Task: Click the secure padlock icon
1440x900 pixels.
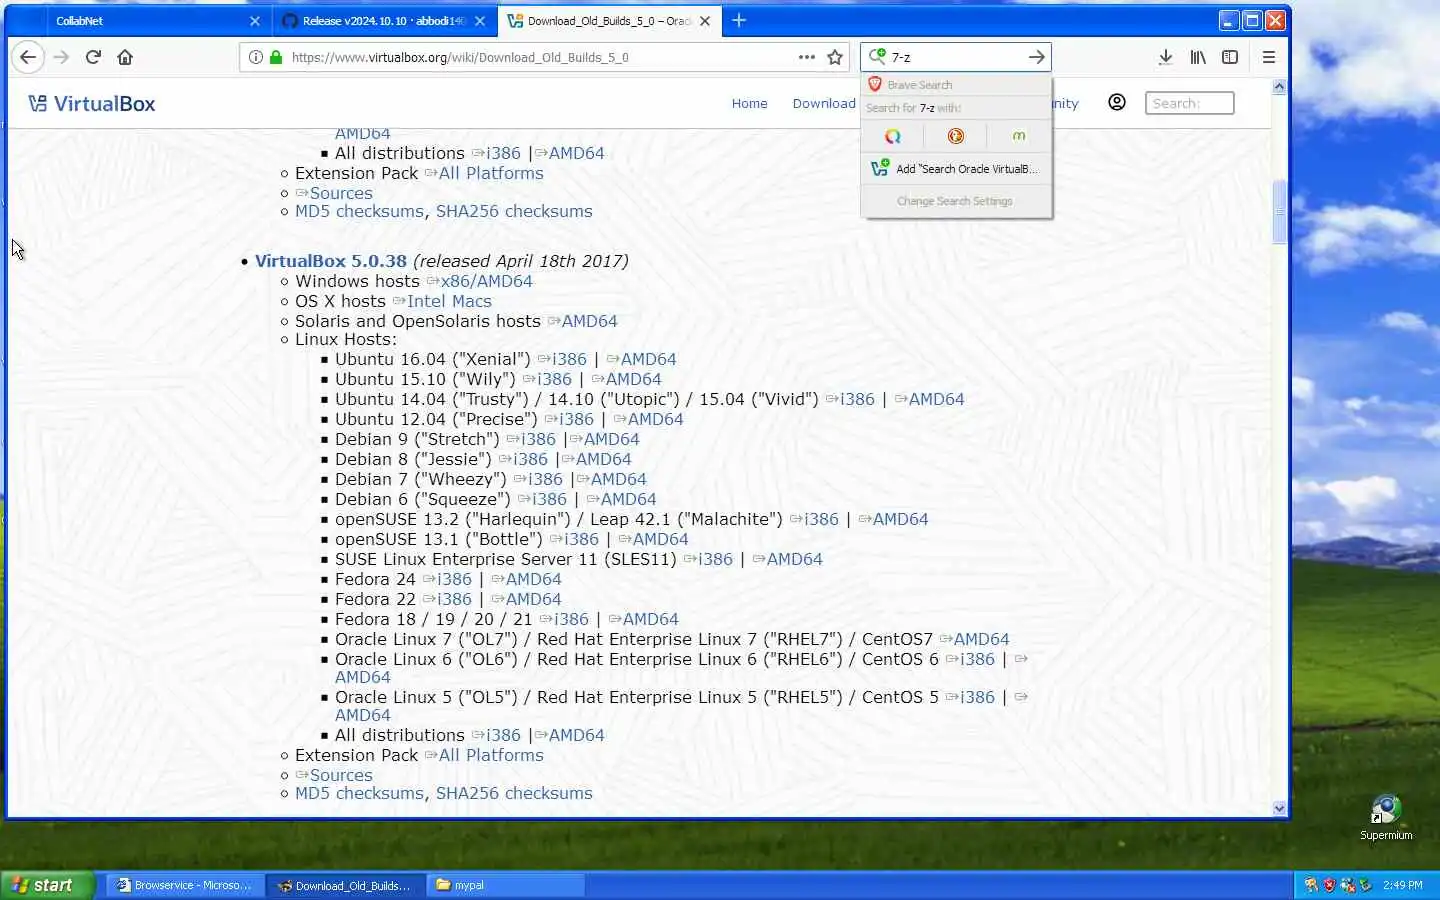Action: (276, 57)
